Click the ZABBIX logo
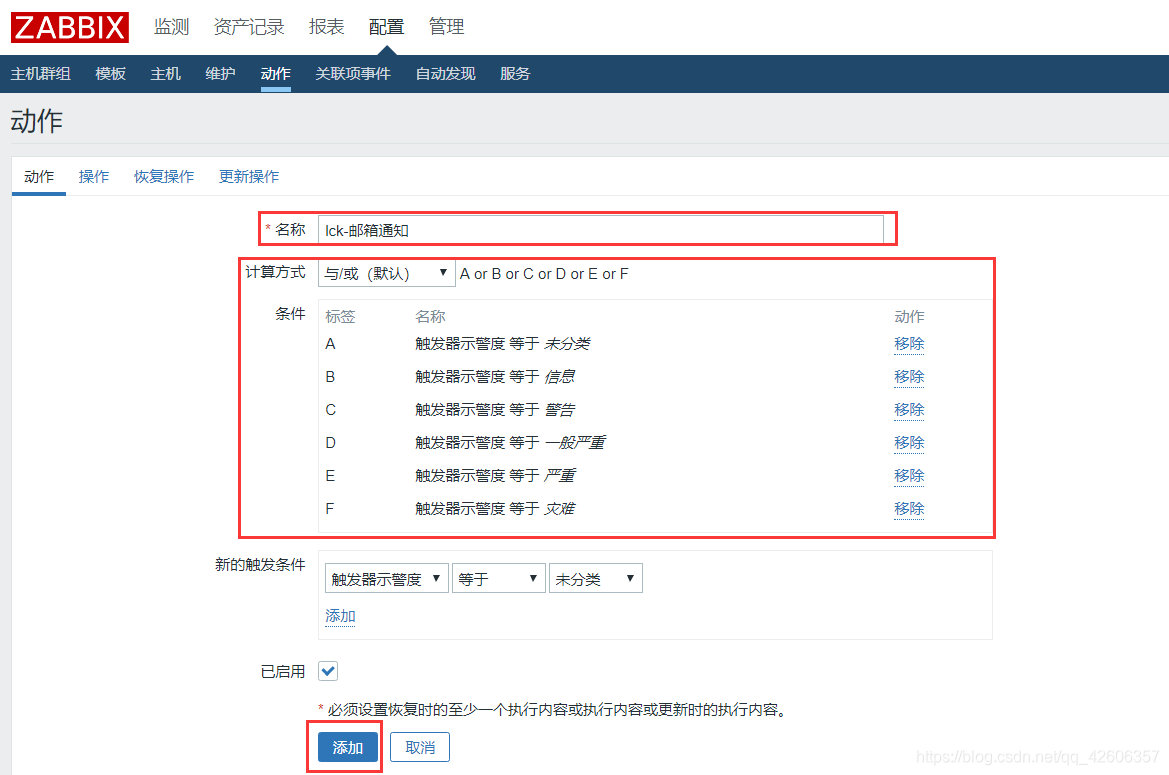Screen dimensions: 1169x775 point(69,28)
